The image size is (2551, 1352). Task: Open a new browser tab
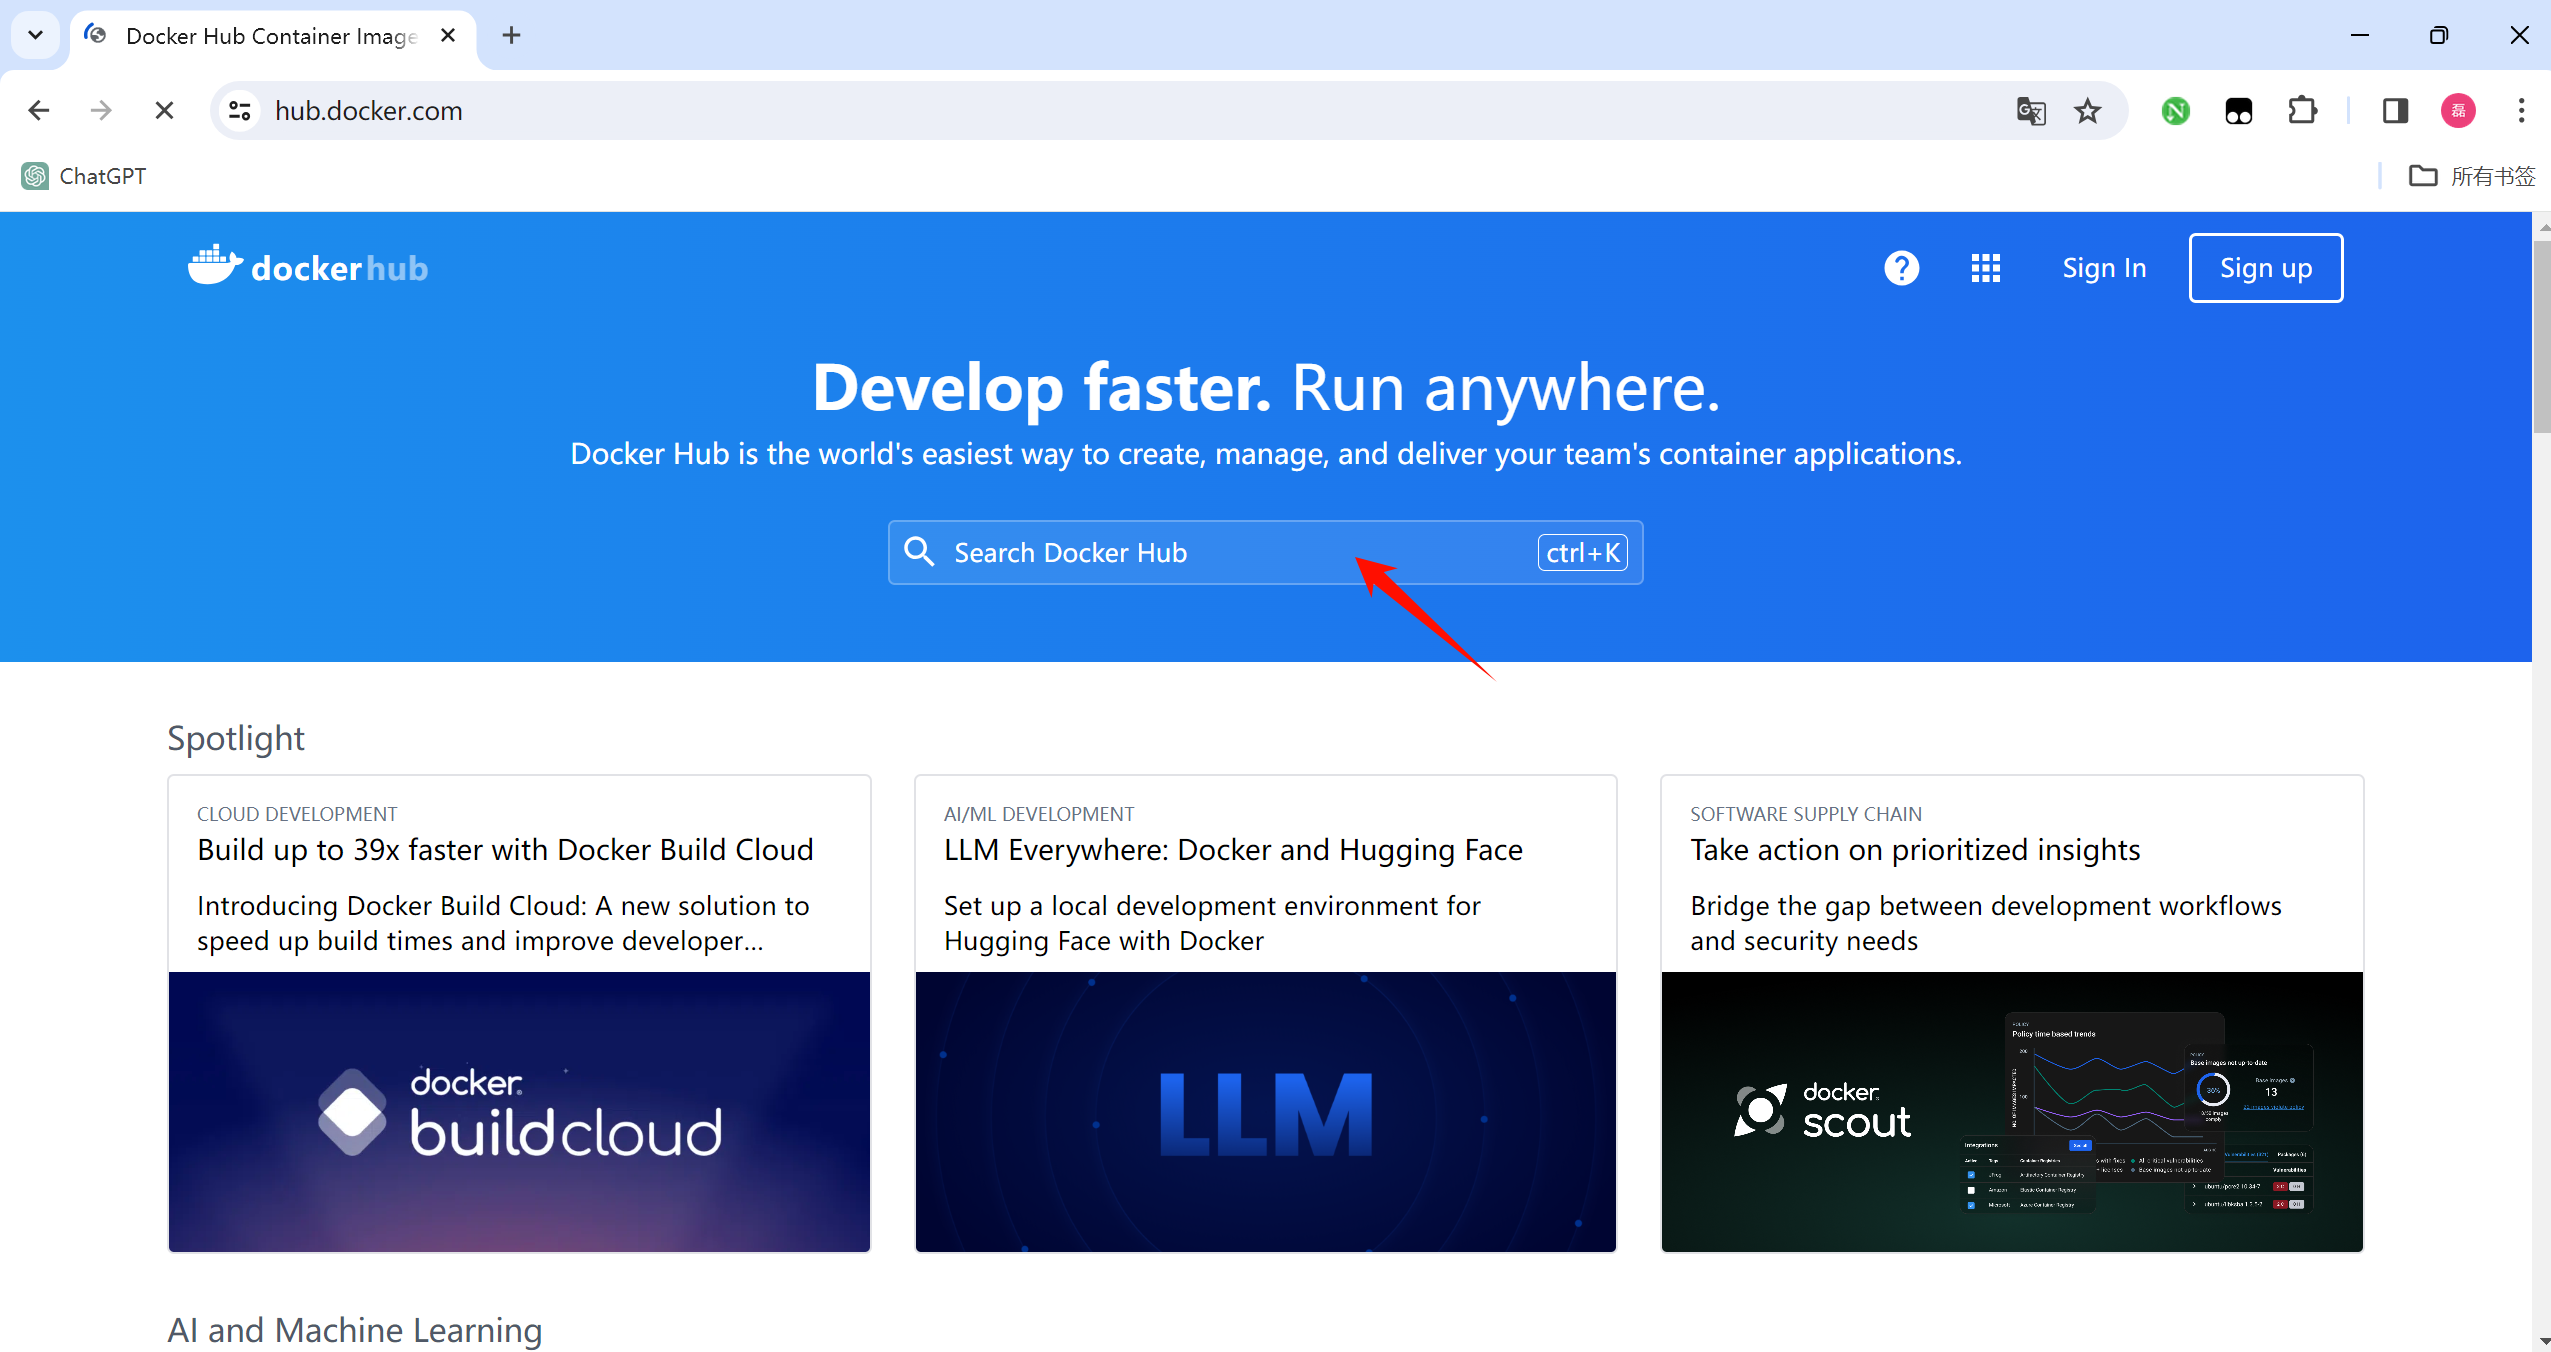[x=511, y=36]
